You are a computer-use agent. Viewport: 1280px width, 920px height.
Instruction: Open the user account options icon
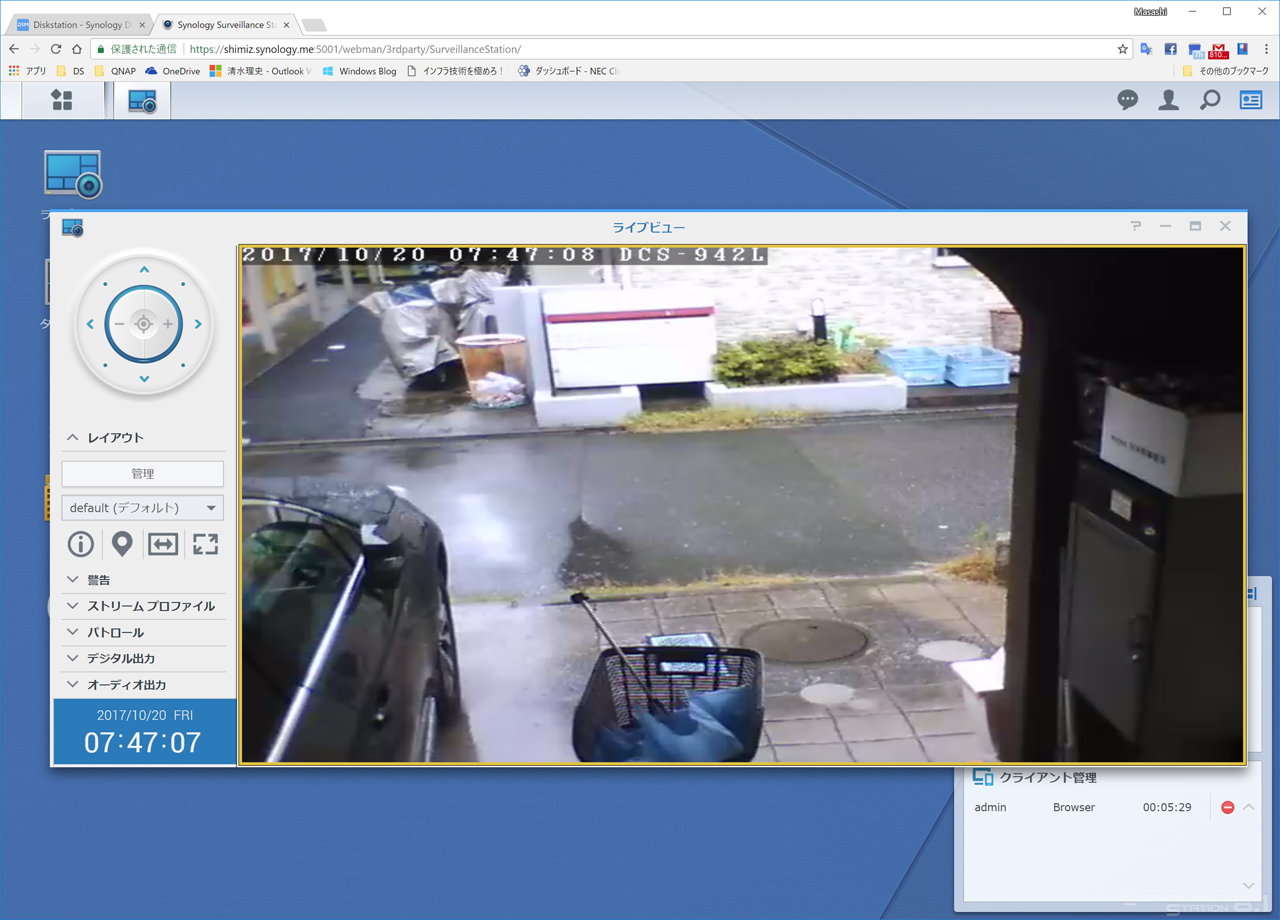(1168, 100)
